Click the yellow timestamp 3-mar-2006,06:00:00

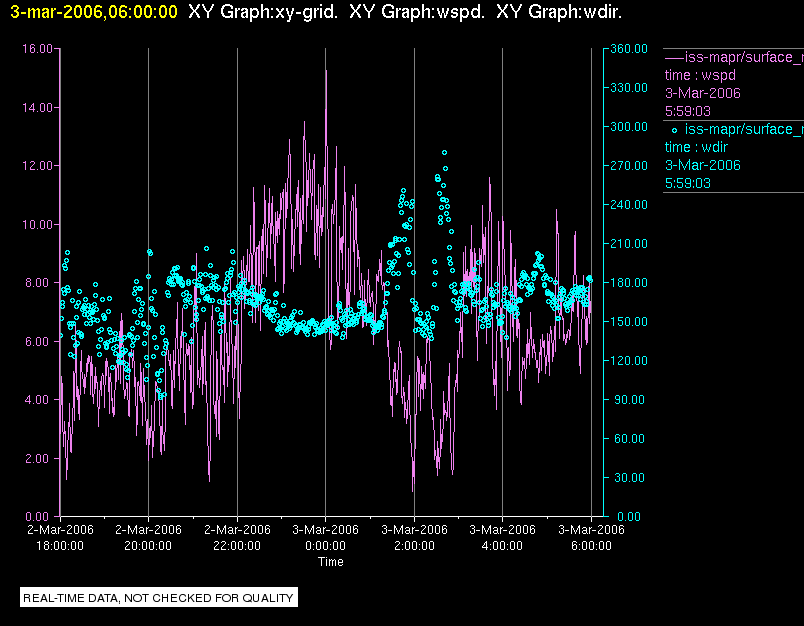pos(94,12)
